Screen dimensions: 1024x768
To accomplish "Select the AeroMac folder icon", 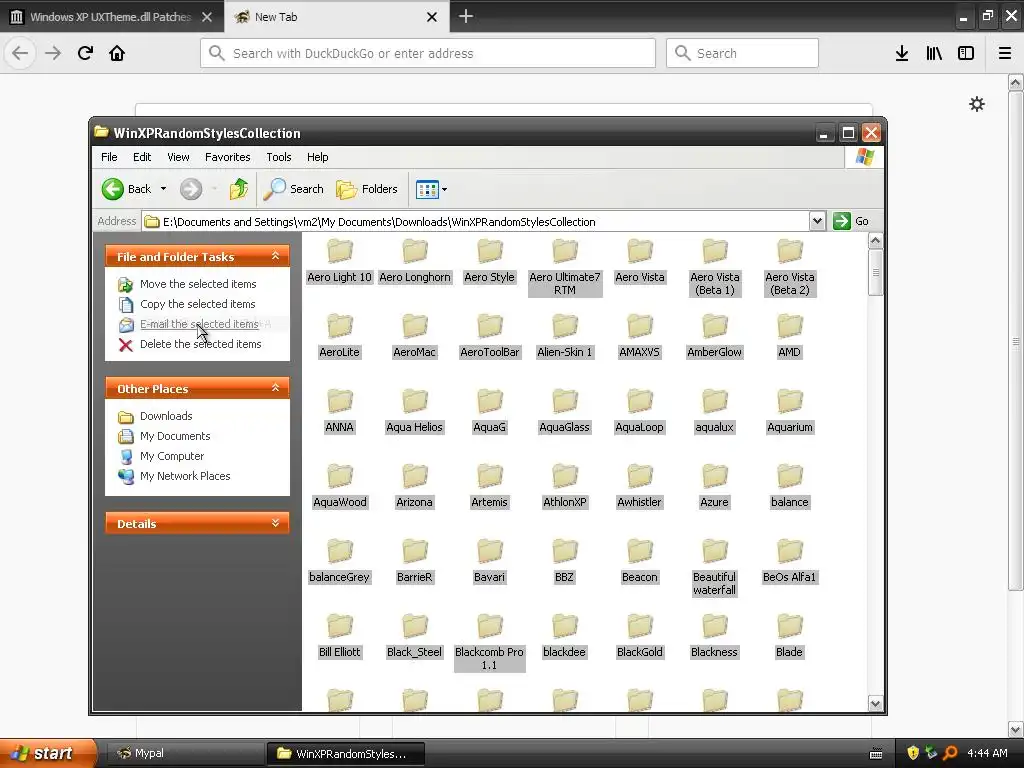I will pyautogui.click(x=415, y=327).
